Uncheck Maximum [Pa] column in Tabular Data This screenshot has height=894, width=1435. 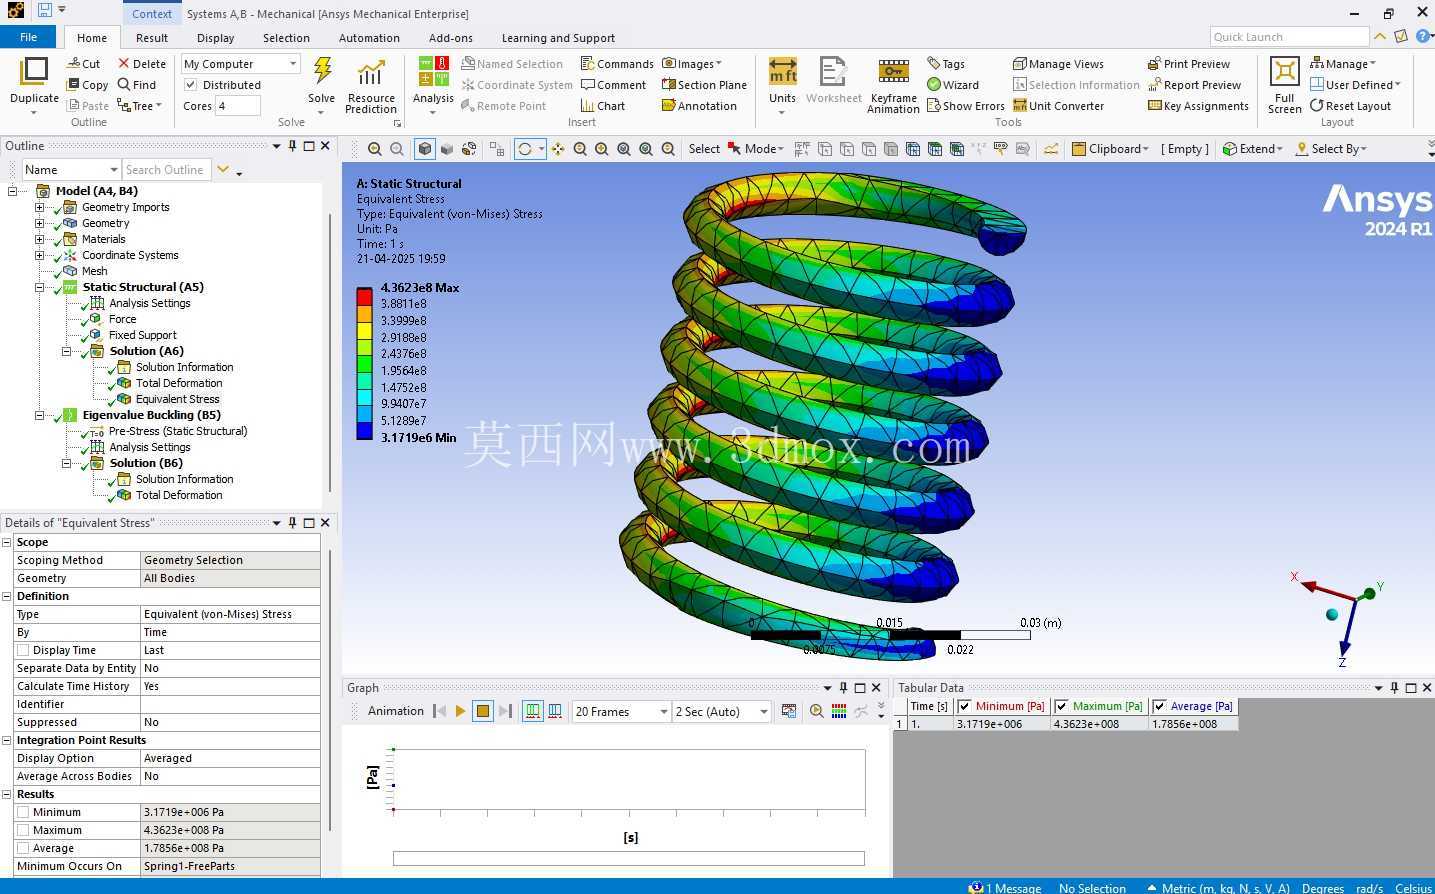point(1062,706)
